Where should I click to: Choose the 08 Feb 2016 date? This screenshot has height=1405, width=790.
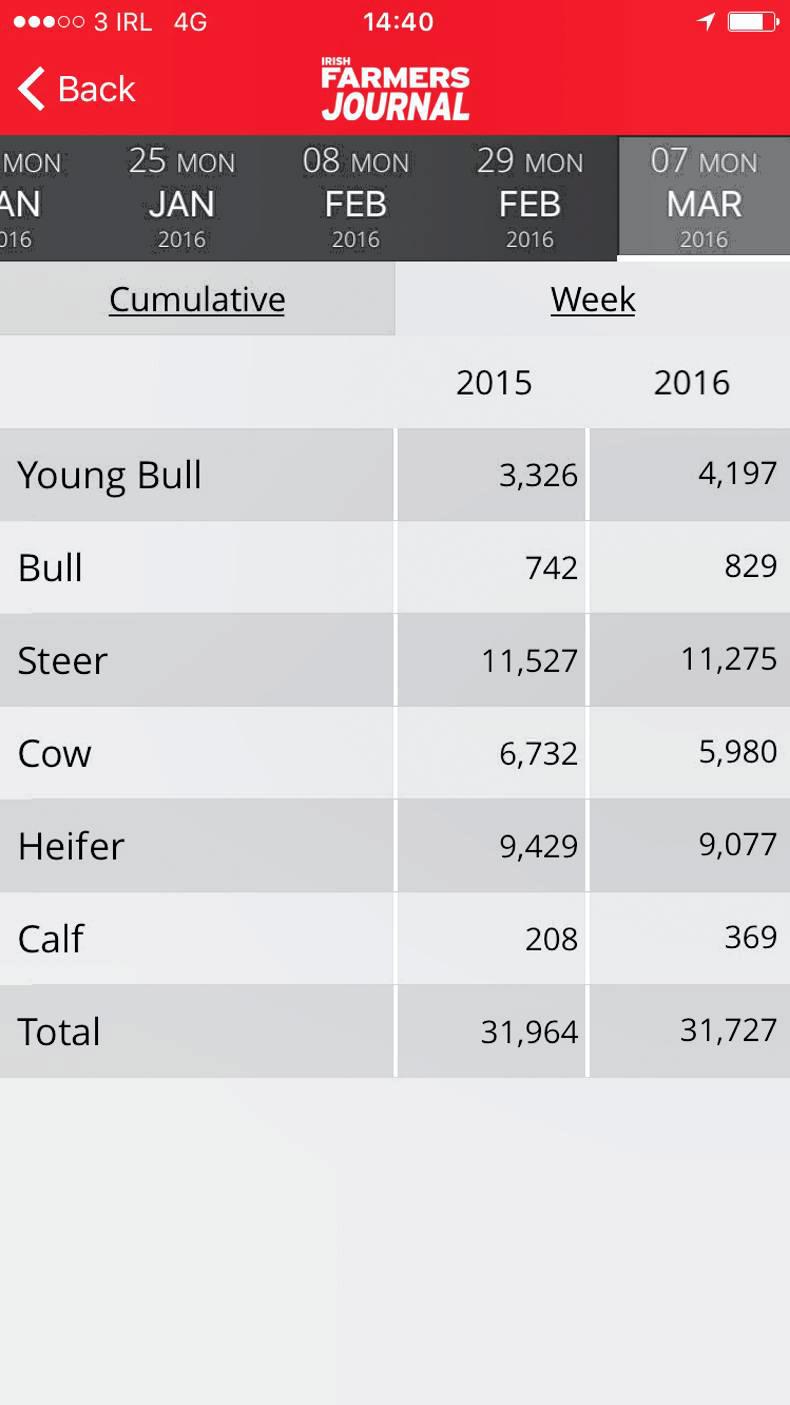click(x=356, y=198)
